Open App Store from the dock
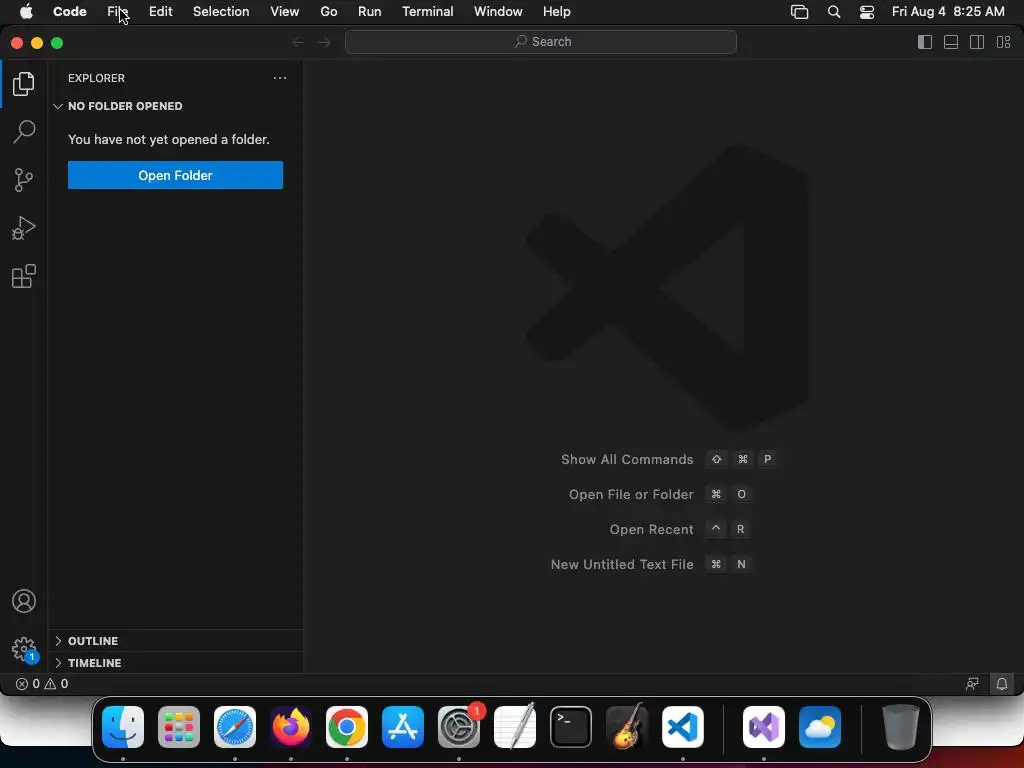Screen dimensions: 1024x768 [403, 727]
